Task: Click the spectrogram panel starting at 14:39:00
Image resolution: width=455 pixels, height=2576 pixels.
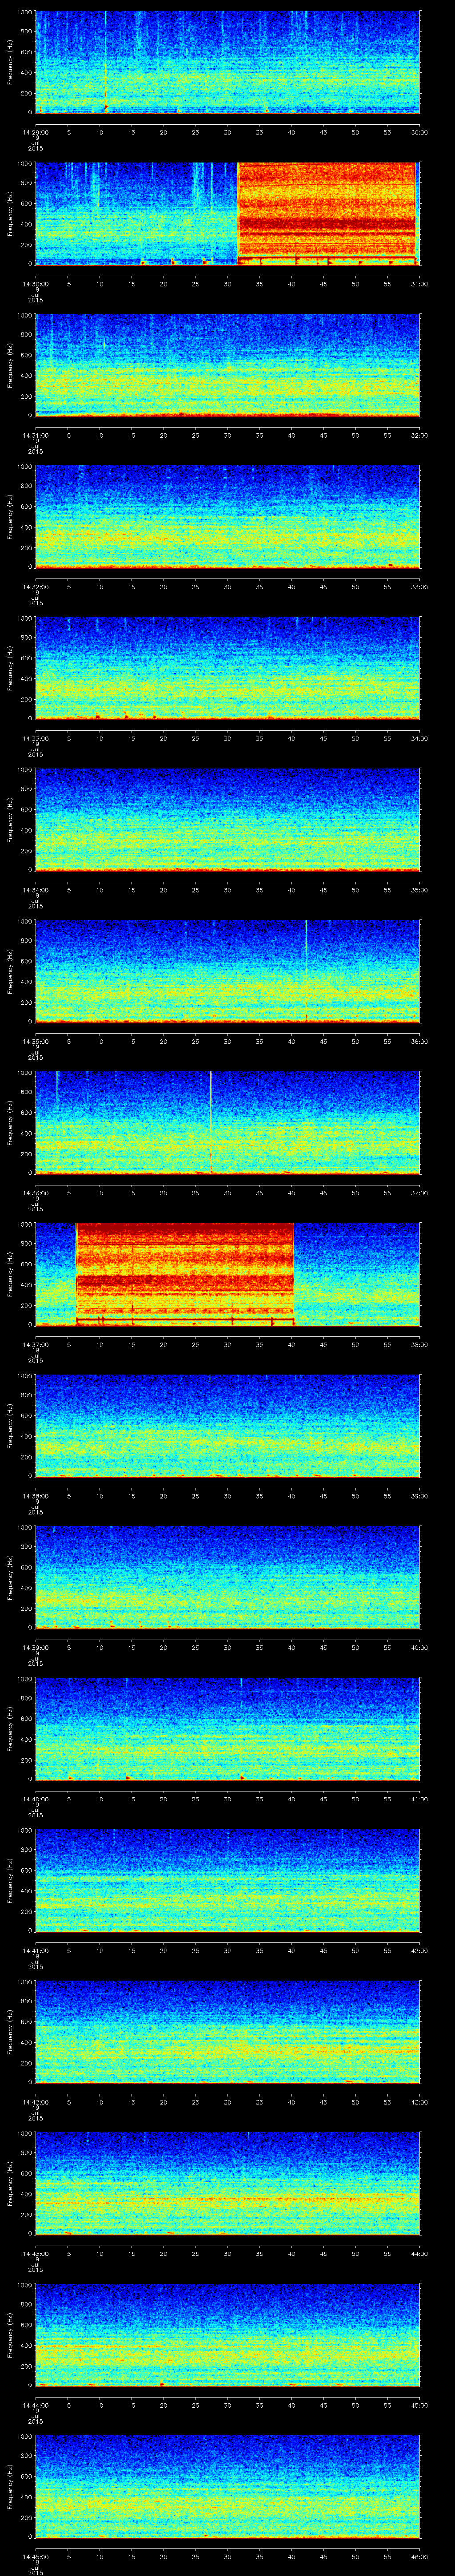Action: tap(227, 1577)
